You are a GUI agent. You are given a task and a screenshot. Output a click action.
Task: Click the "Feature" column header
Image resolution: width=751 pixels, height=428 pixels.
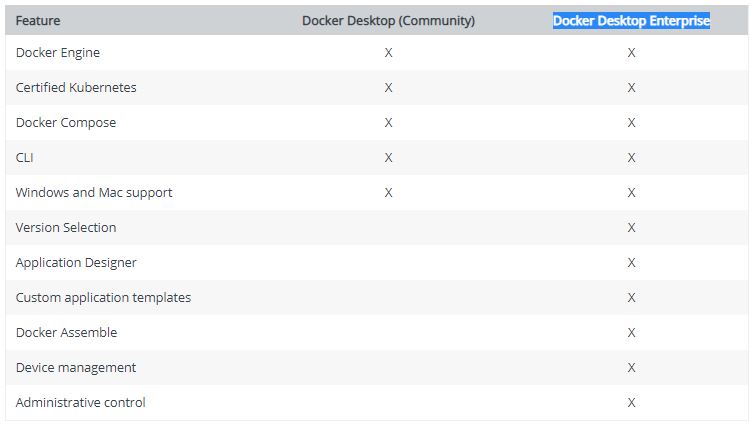(x=38, y=20)
